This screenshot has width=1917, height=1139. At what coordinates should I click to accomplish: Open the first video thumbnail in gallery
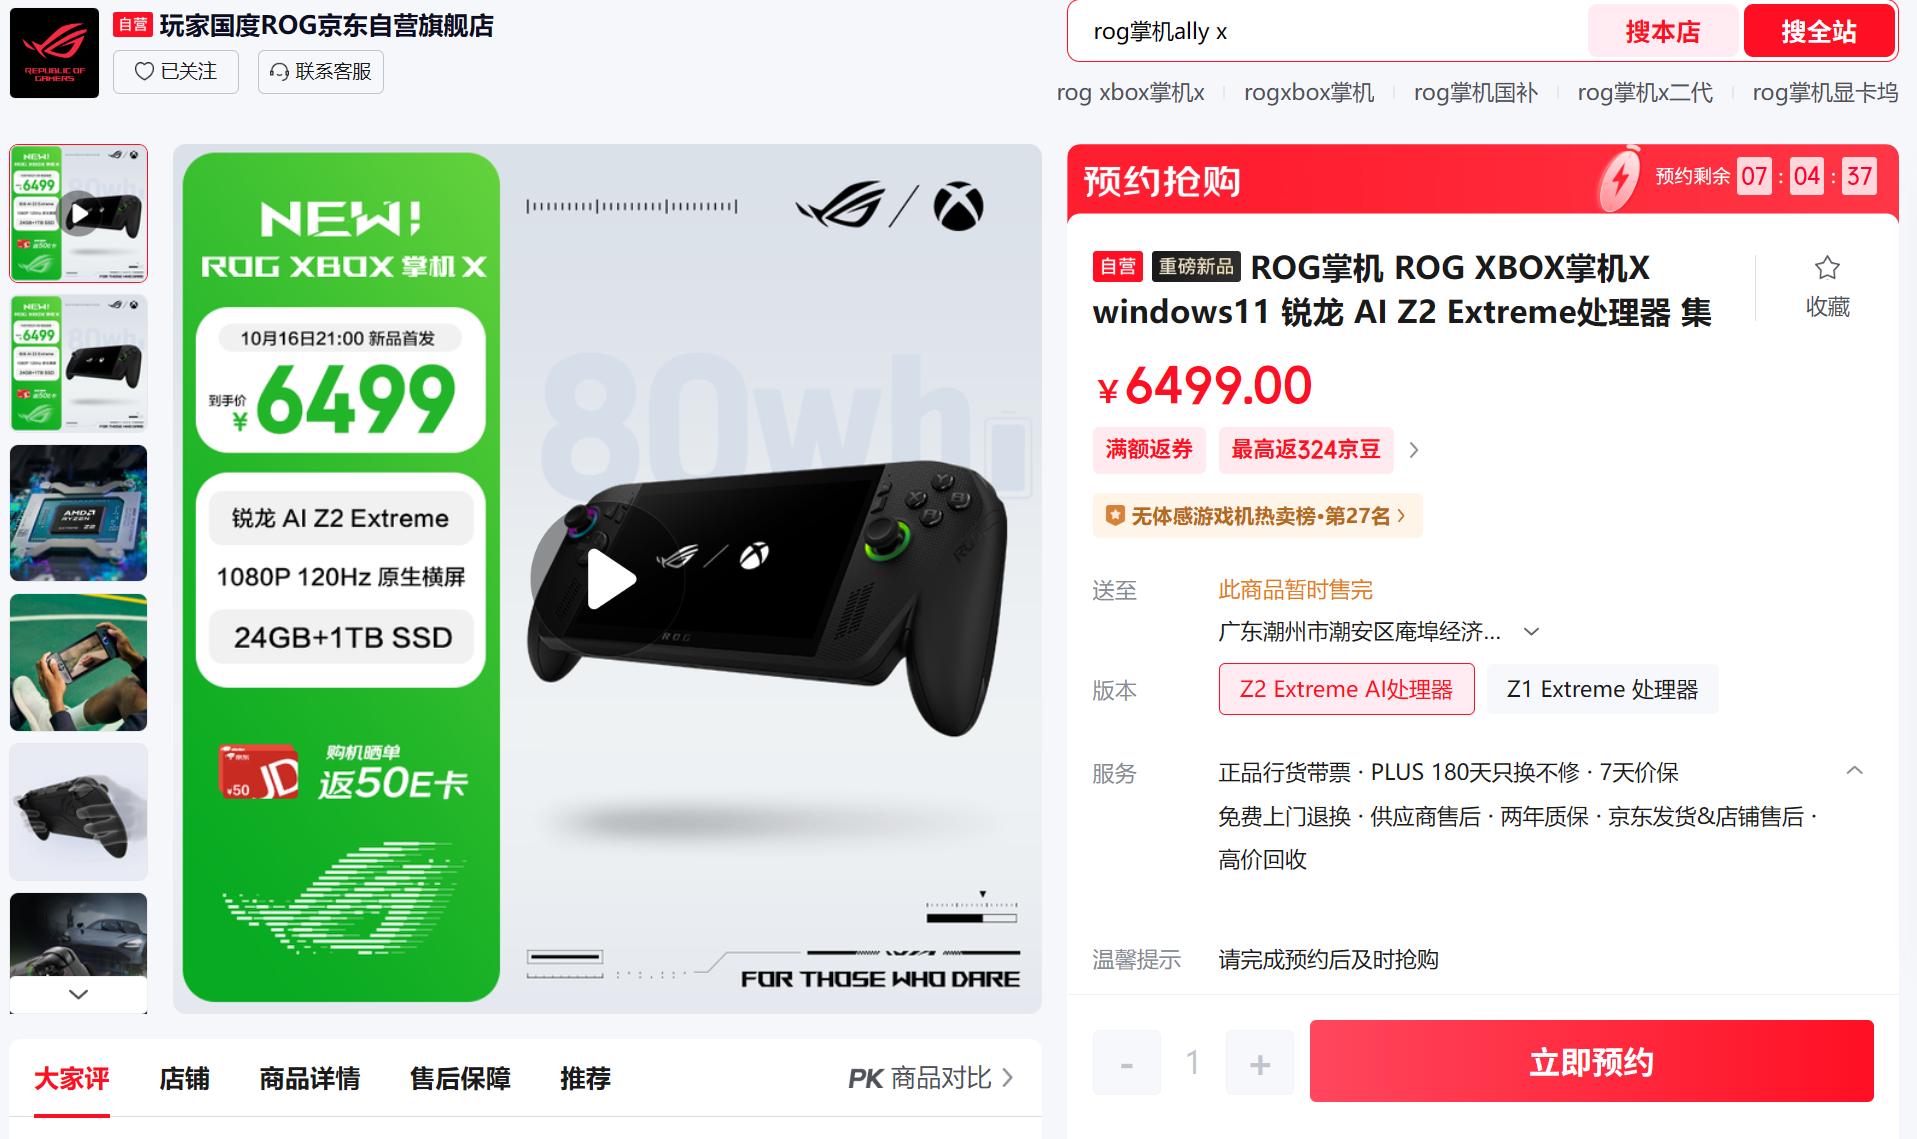[79, 213]
